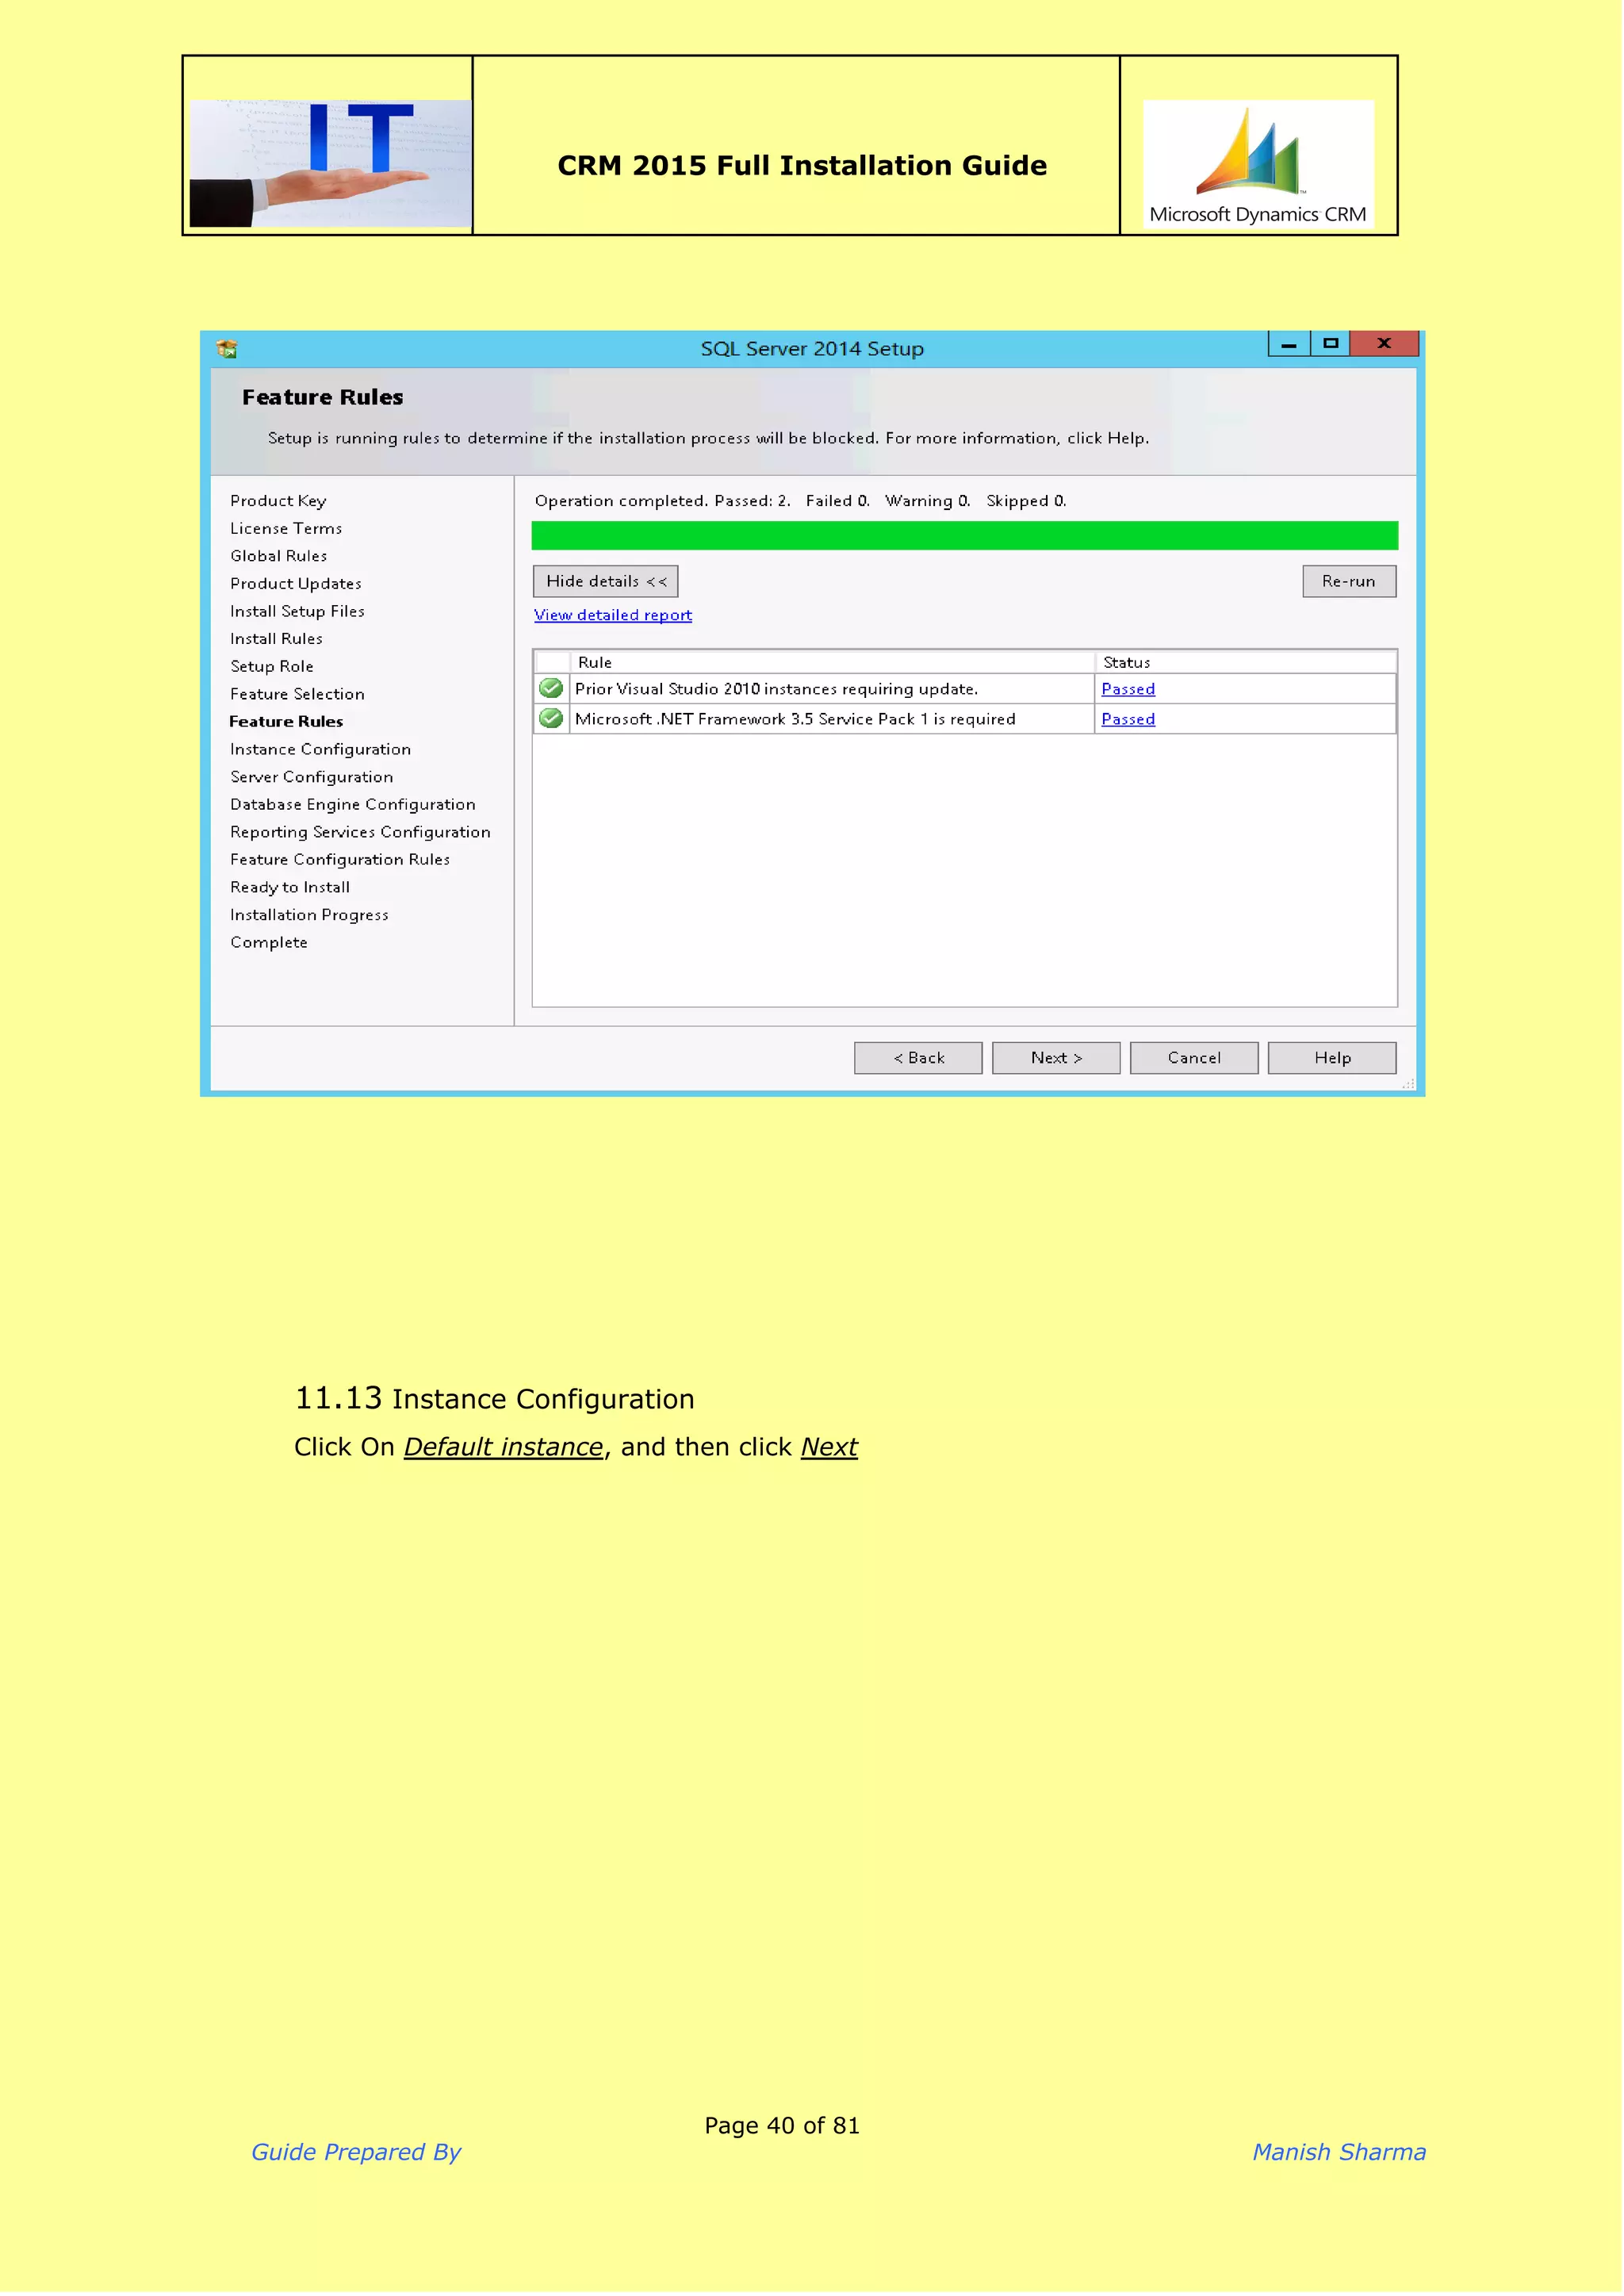Select Server Configuration step in sidebar

pos(312,778)
